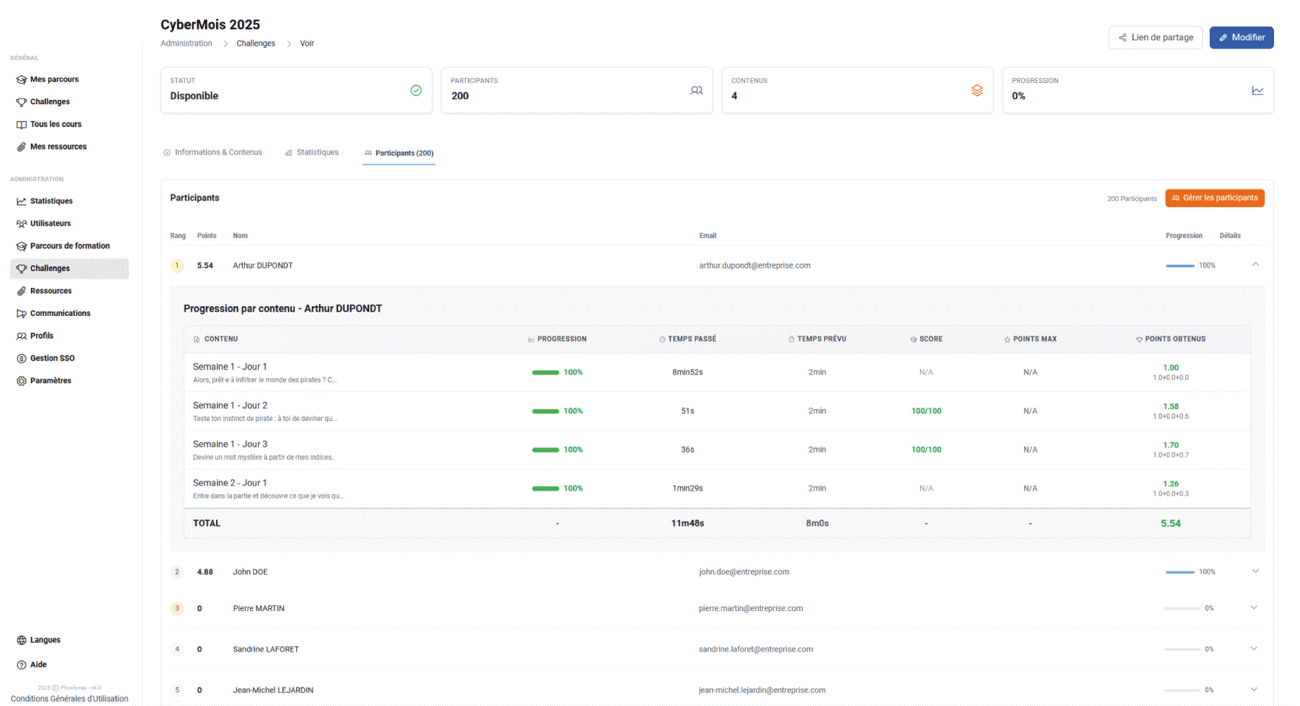
Task: Click the Participants card group icon
Action: 696,90
